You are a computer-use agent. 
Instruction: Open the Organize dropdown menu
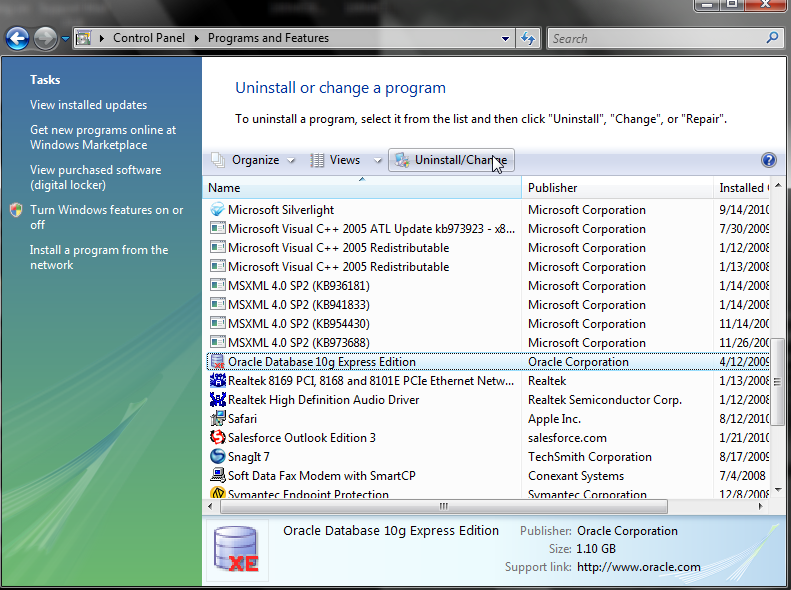click(254, 160)
